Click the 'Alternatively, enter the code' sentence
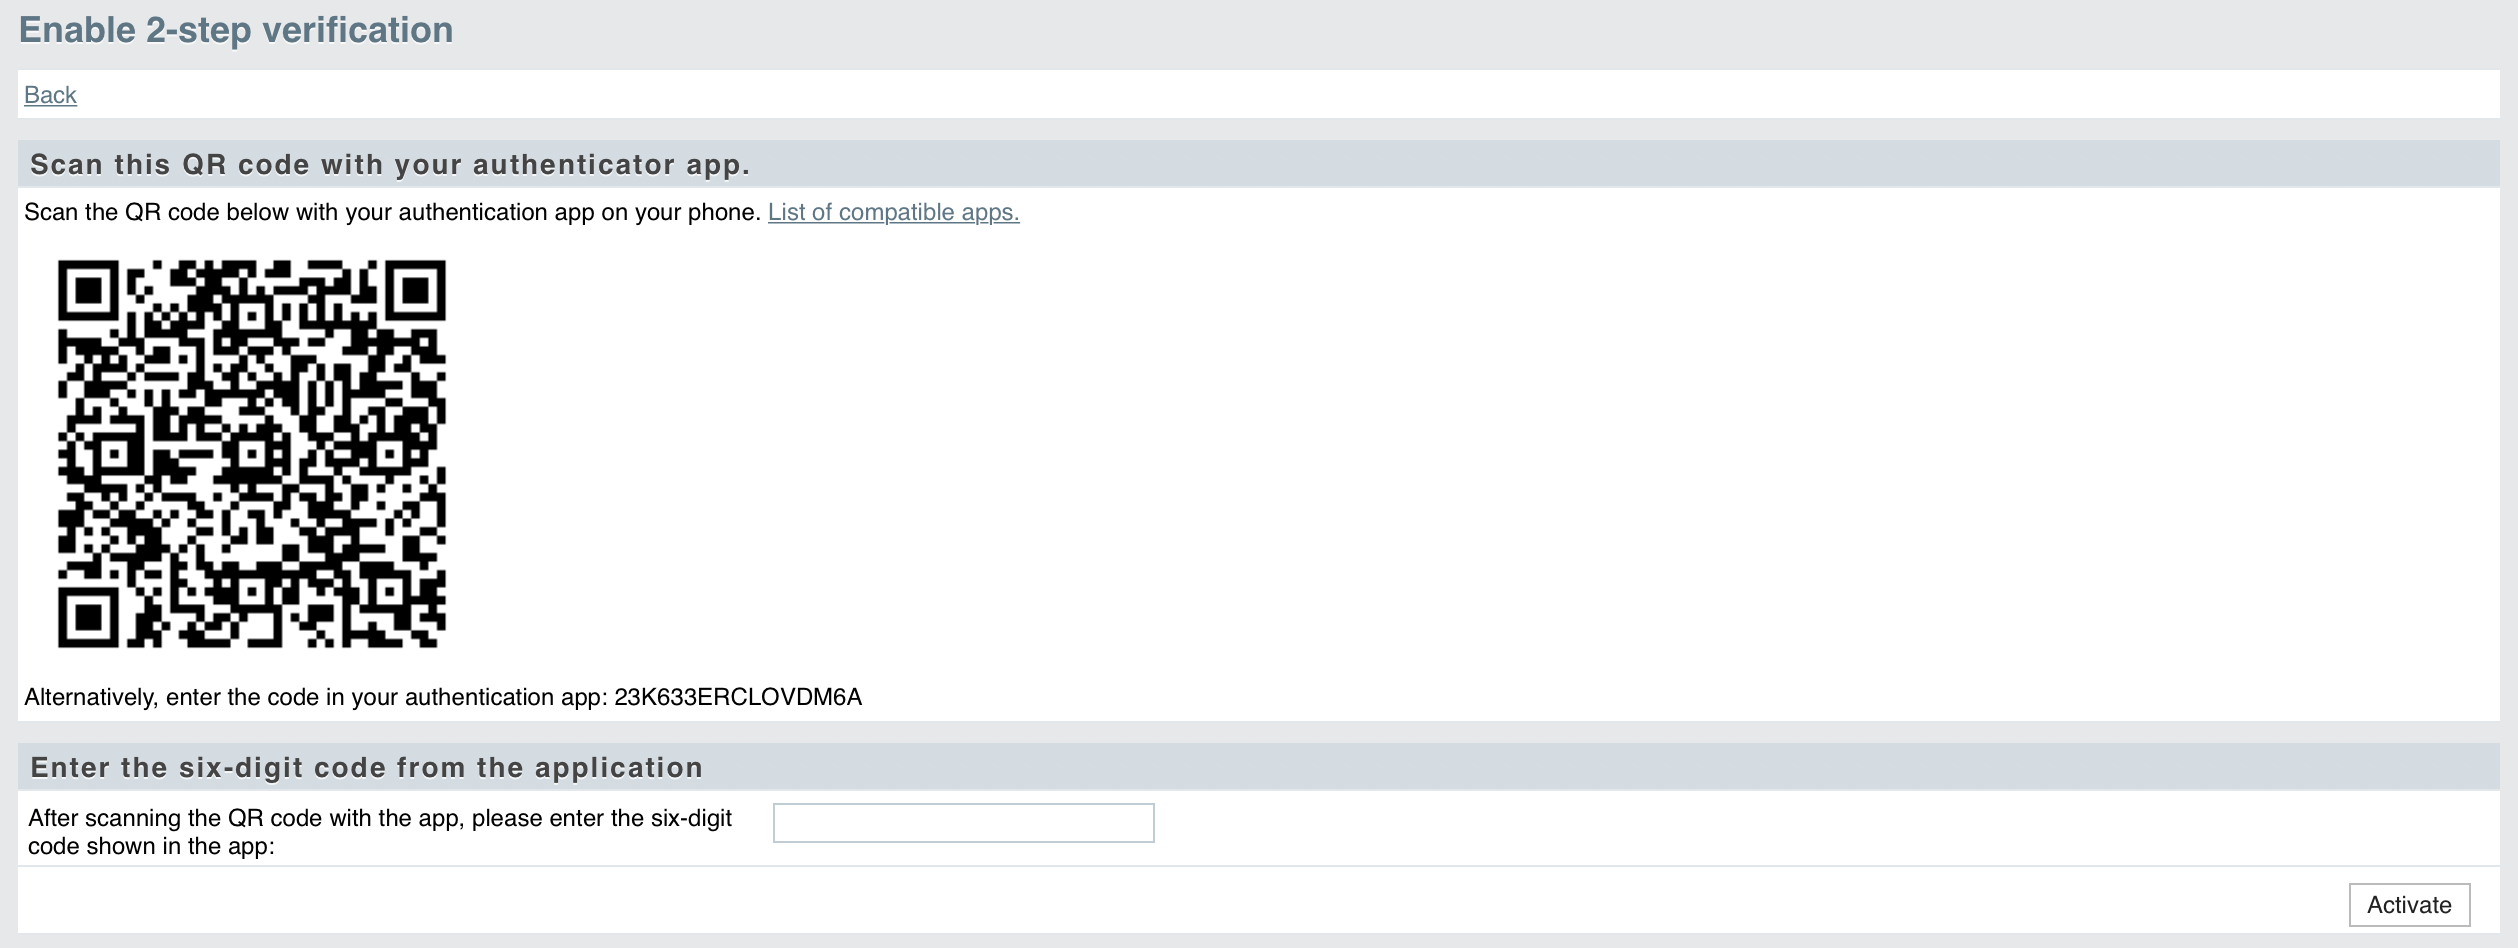Viewport: 2518px width, 948px height. (443, 697)
